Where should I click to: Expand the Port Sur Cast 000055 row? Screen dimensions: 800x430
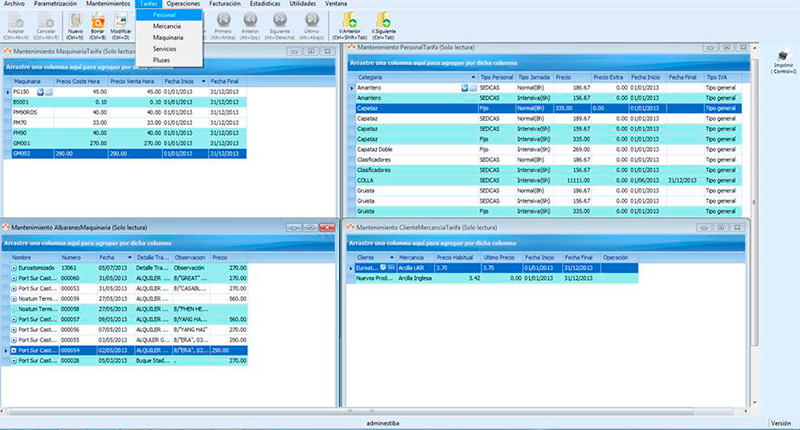click(x=14, y=340)
